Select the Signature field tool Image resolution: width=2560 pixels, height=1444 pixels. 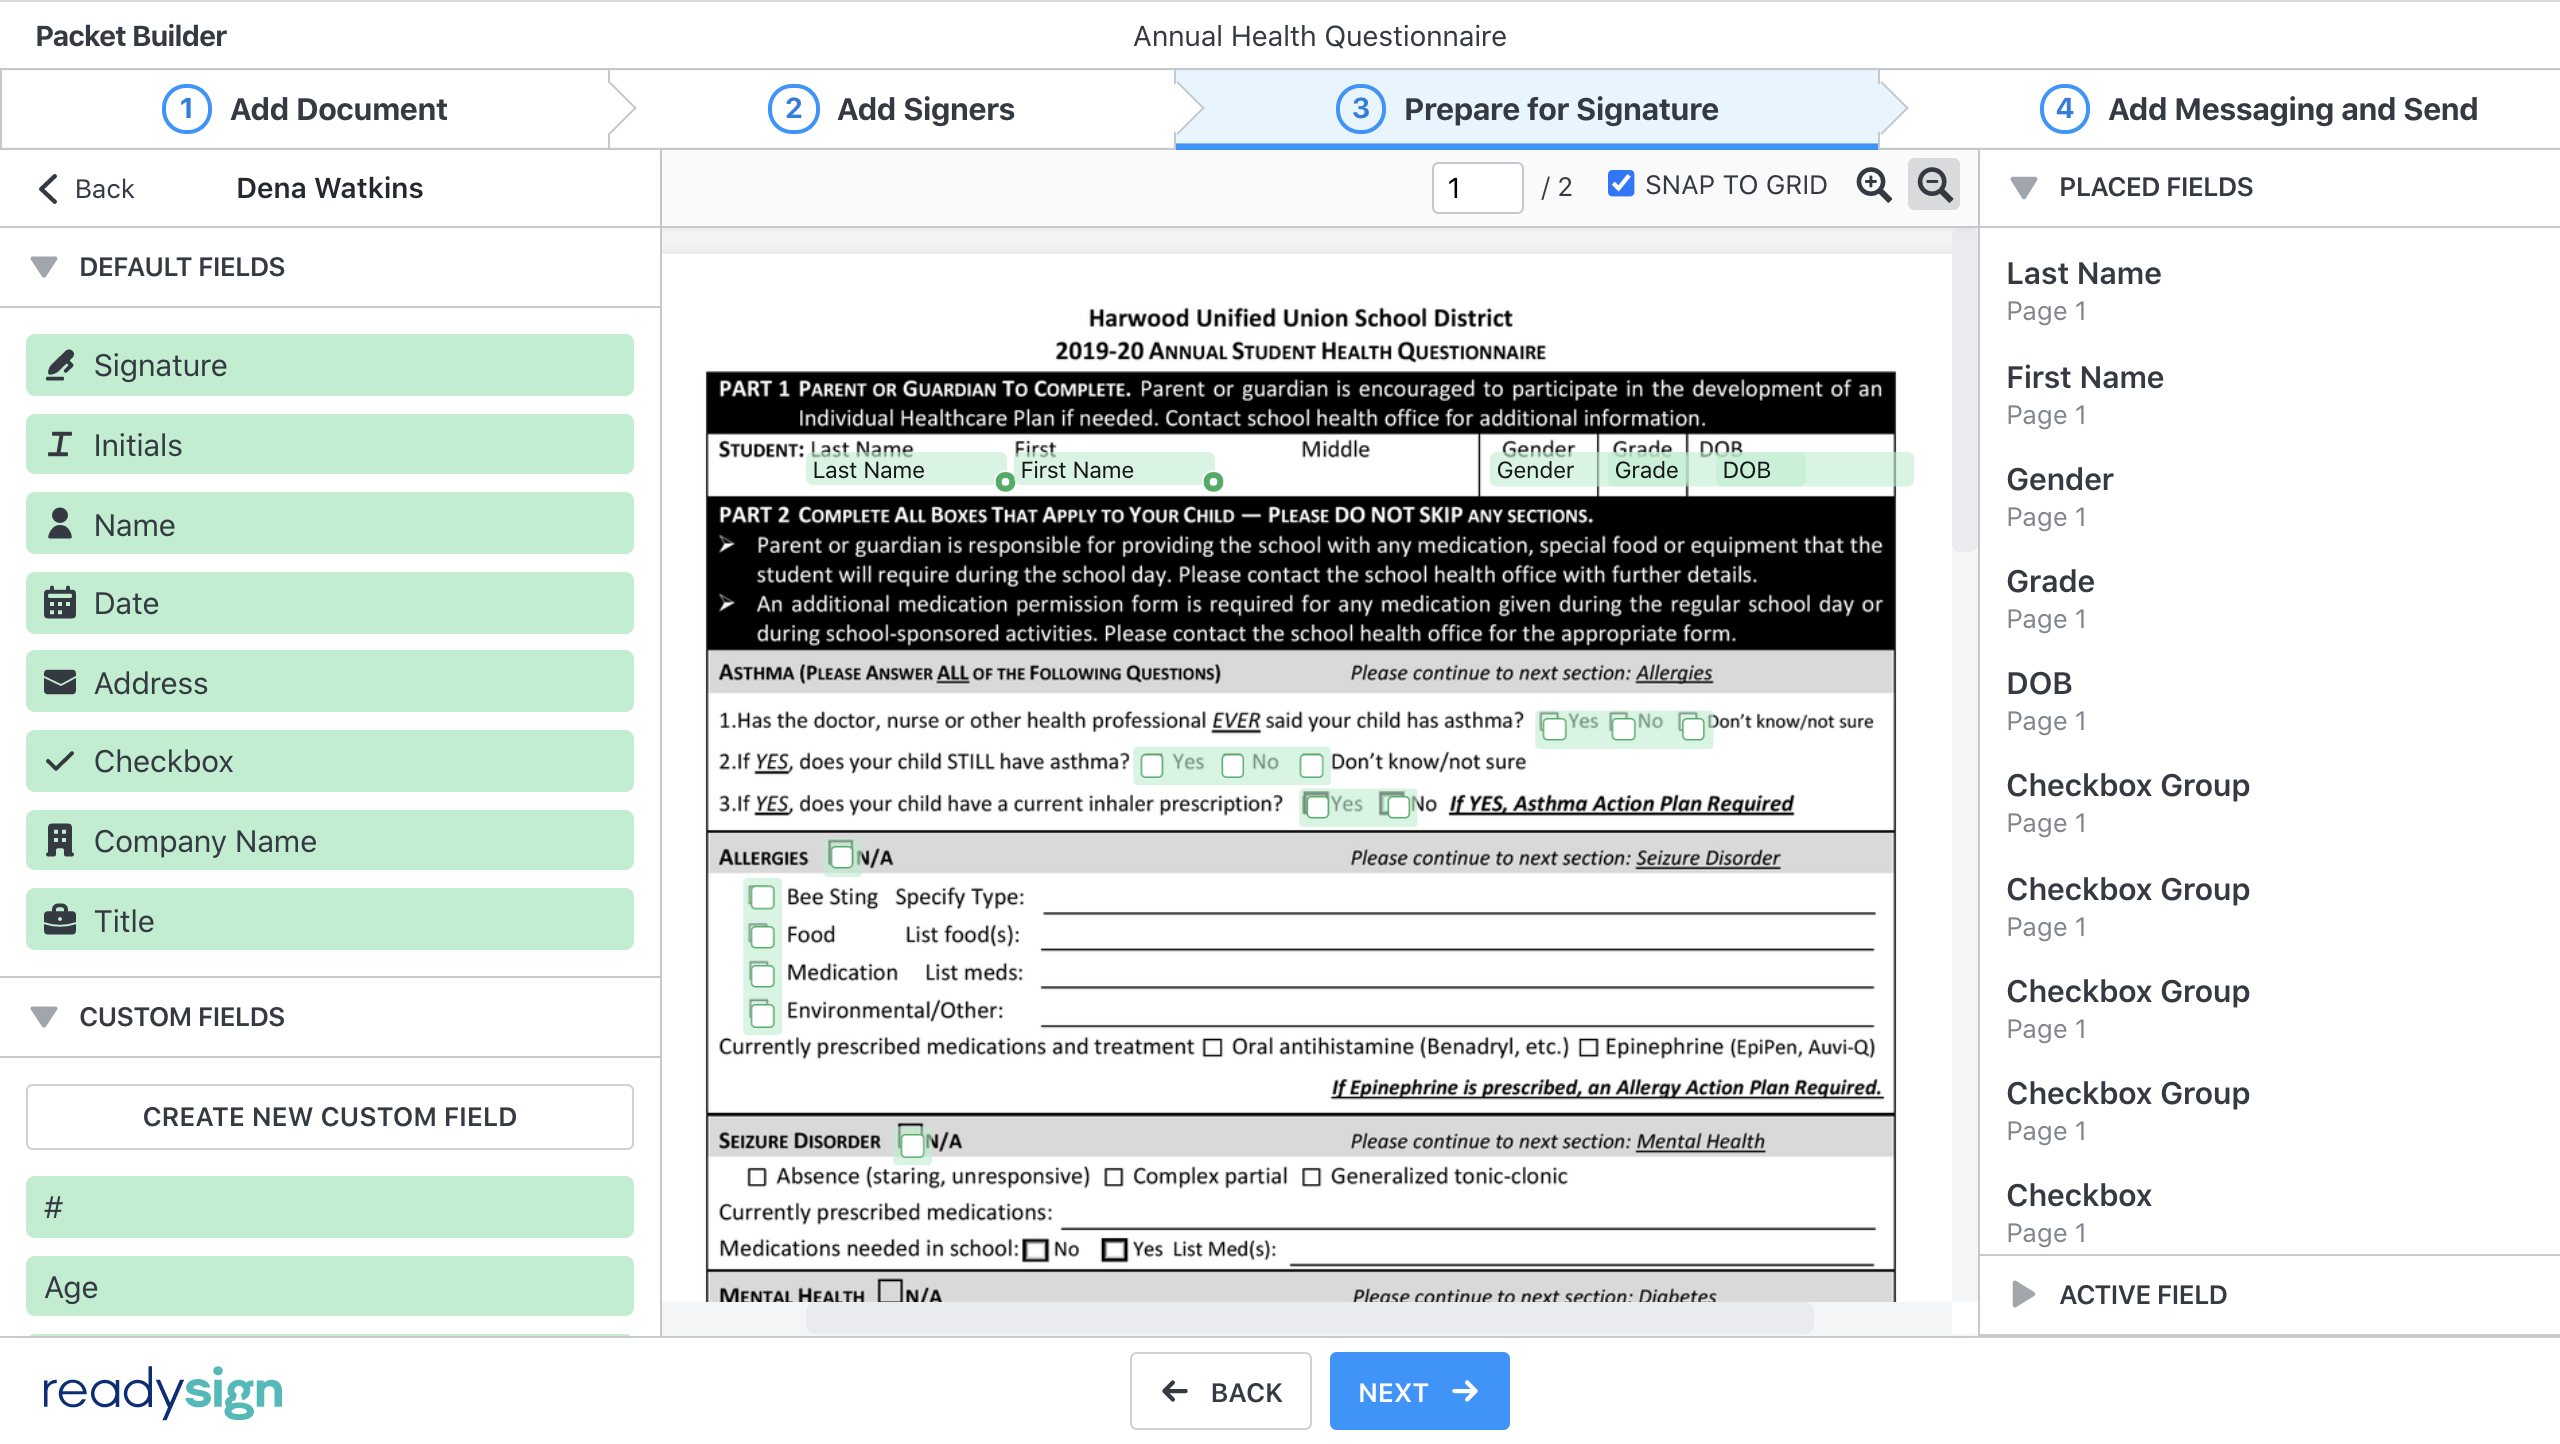point(329,364)
